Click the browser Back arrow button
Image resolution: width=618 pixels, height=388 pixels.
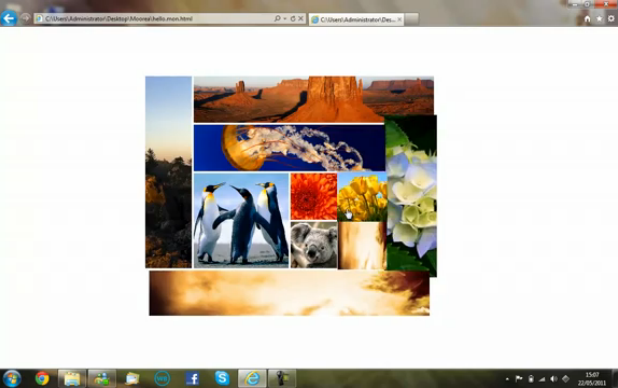(9, 18)
